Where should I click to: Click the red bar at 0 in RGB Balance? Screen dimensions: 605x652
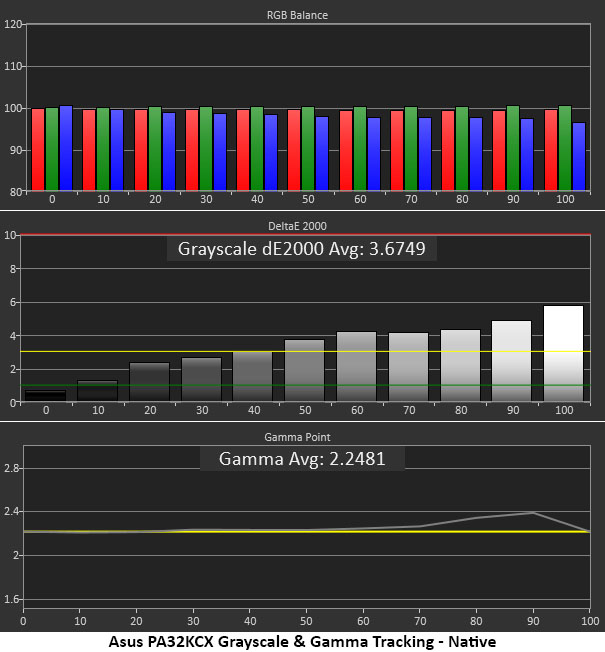[38, 149]
